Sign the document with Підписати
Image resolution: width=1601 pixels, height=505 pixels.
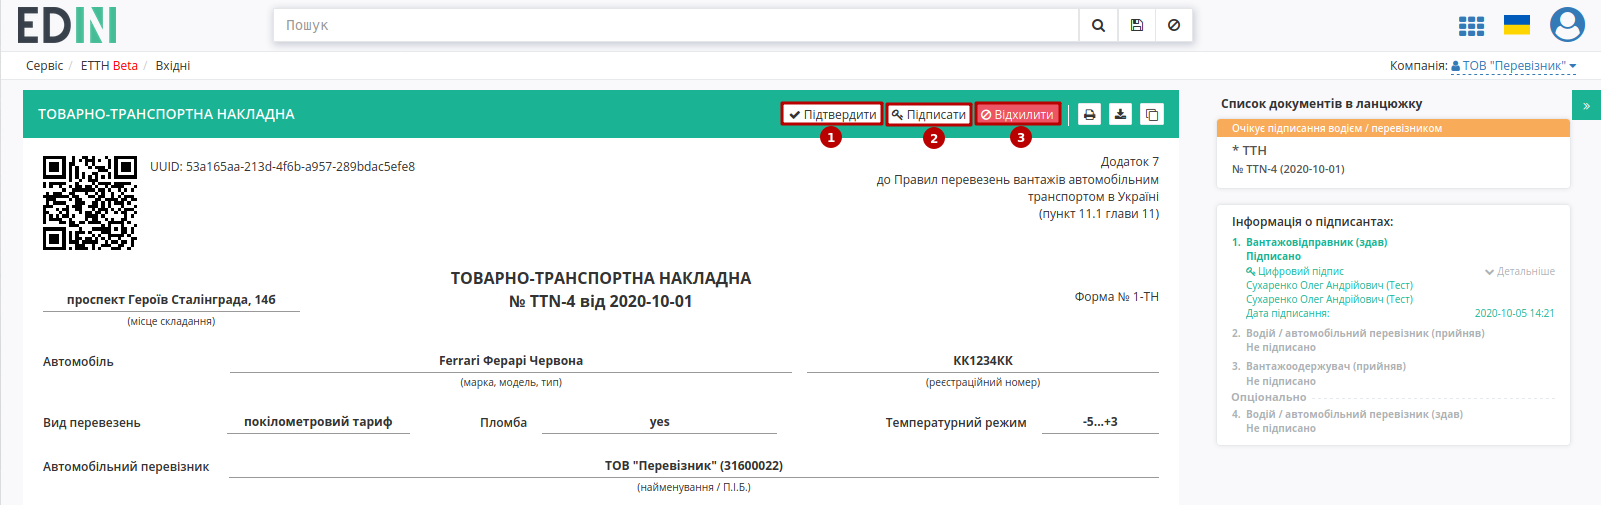click(929, 114)
